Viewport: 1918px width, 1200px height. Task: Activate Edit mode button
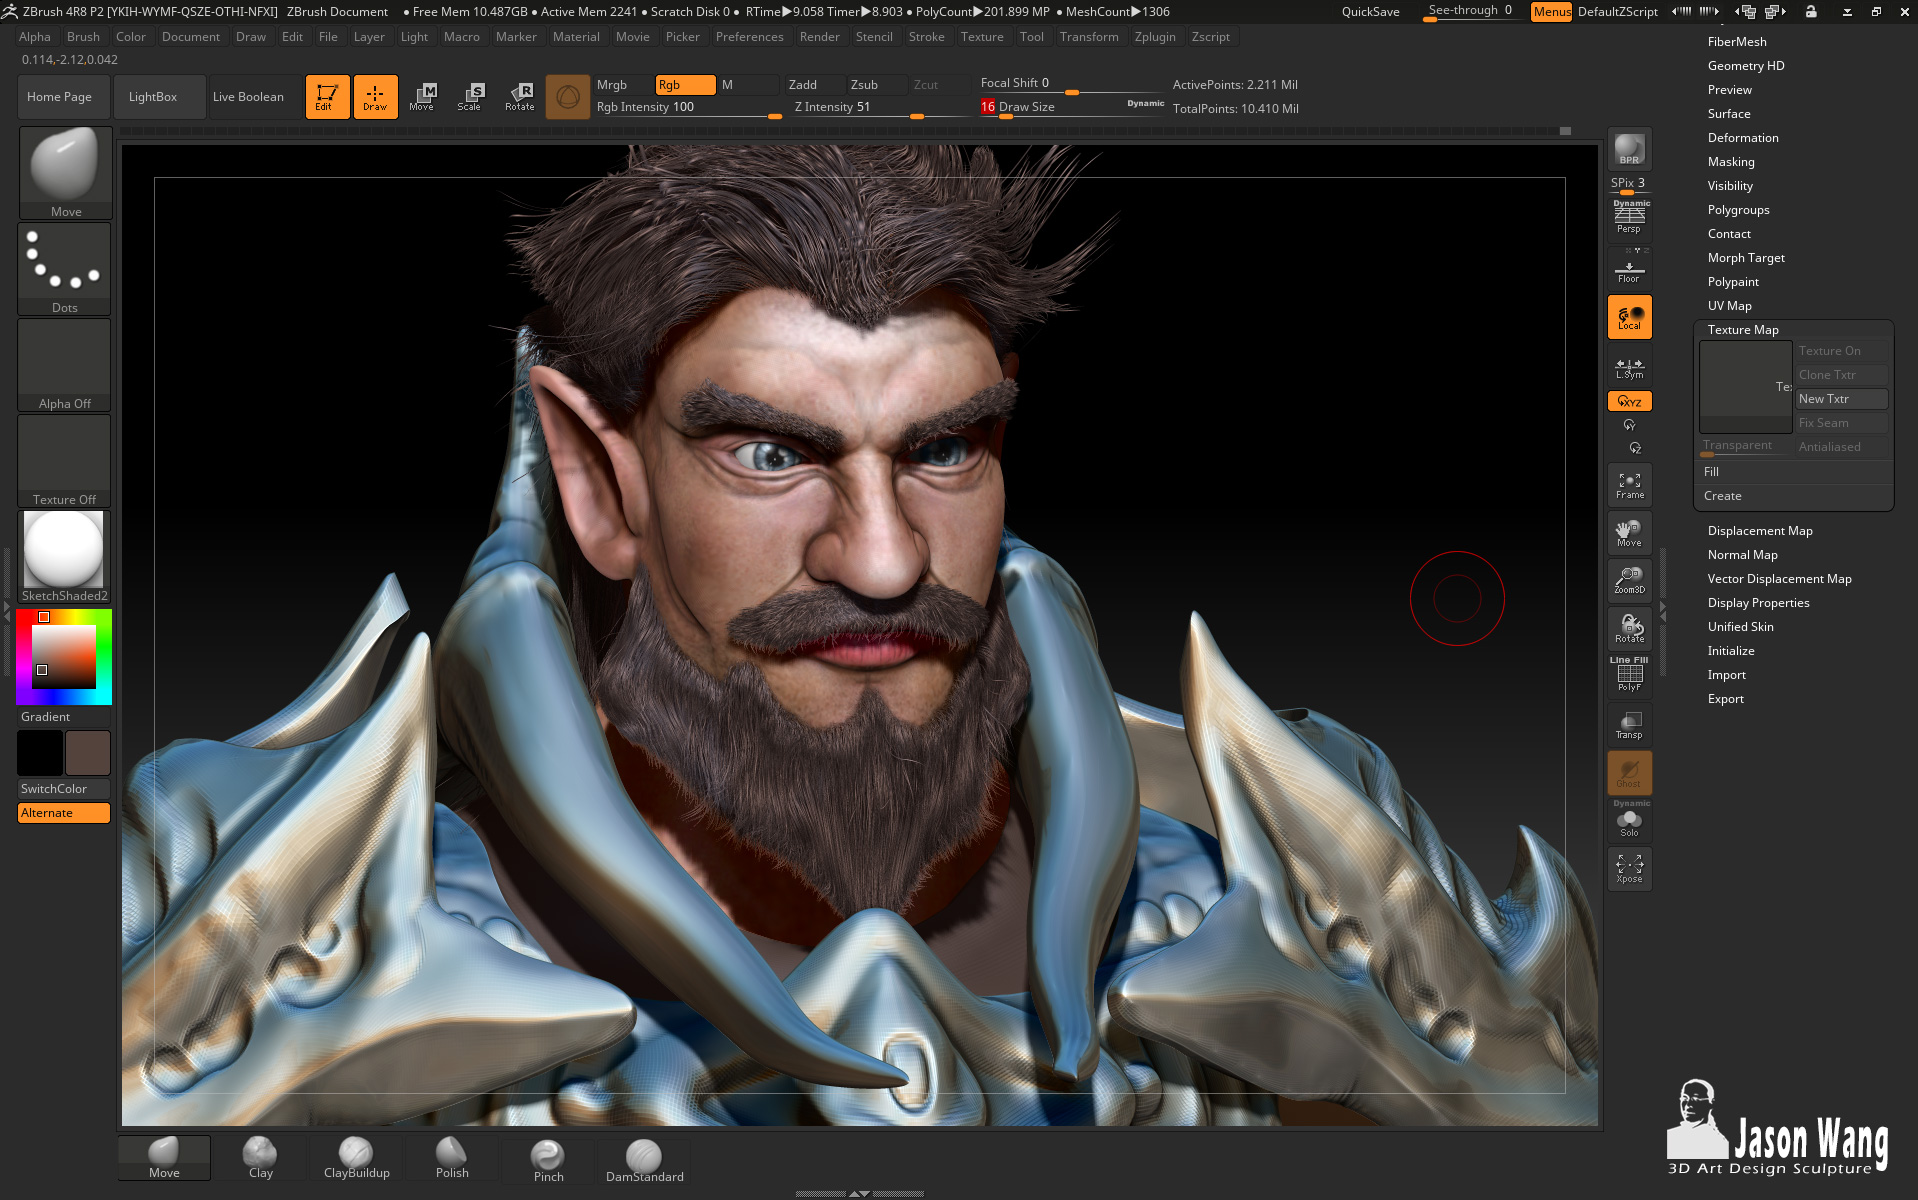(x=327, y=97)
